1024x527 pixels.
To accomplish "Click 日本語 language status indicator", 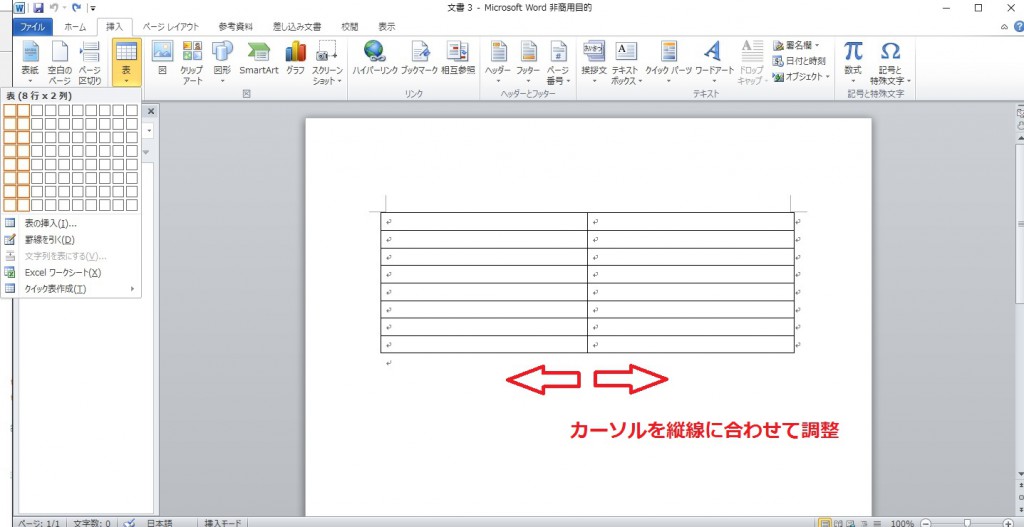I will click(159, 523).
